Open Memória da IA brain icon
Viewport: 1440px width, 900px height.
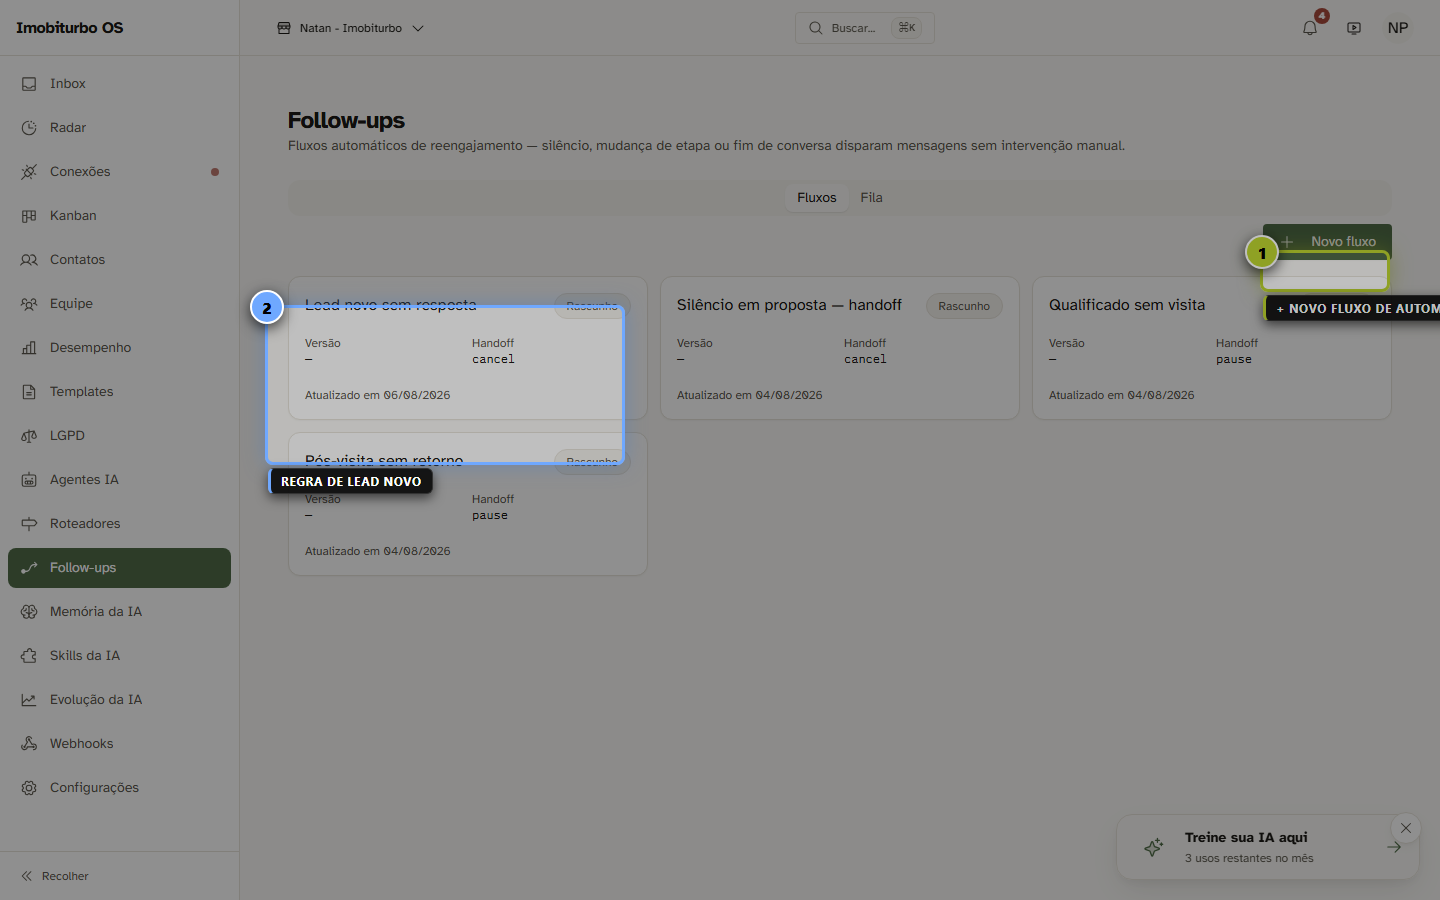[29, 612]
